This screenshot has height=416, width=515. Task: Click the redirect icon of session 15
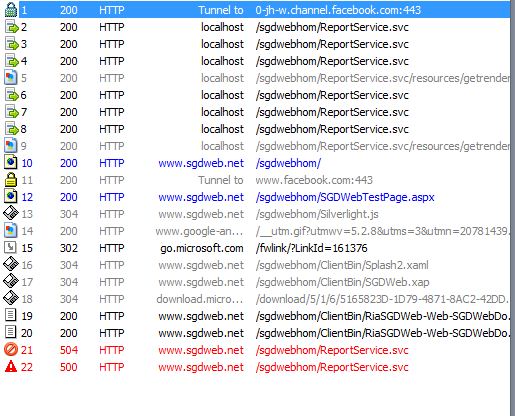click(x=11, y=248)
